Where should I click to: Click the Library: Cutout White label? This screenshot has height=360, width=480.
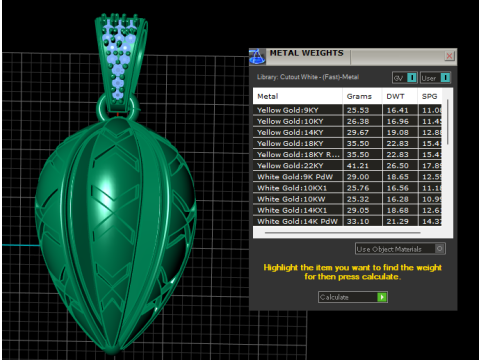(x=308, y=77)
